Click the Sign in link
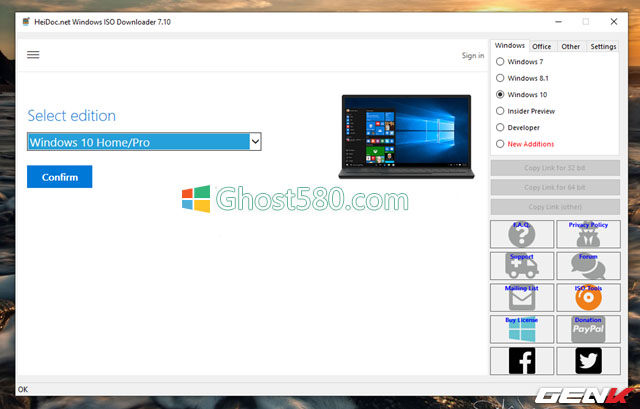 click(x=473, y=56)
